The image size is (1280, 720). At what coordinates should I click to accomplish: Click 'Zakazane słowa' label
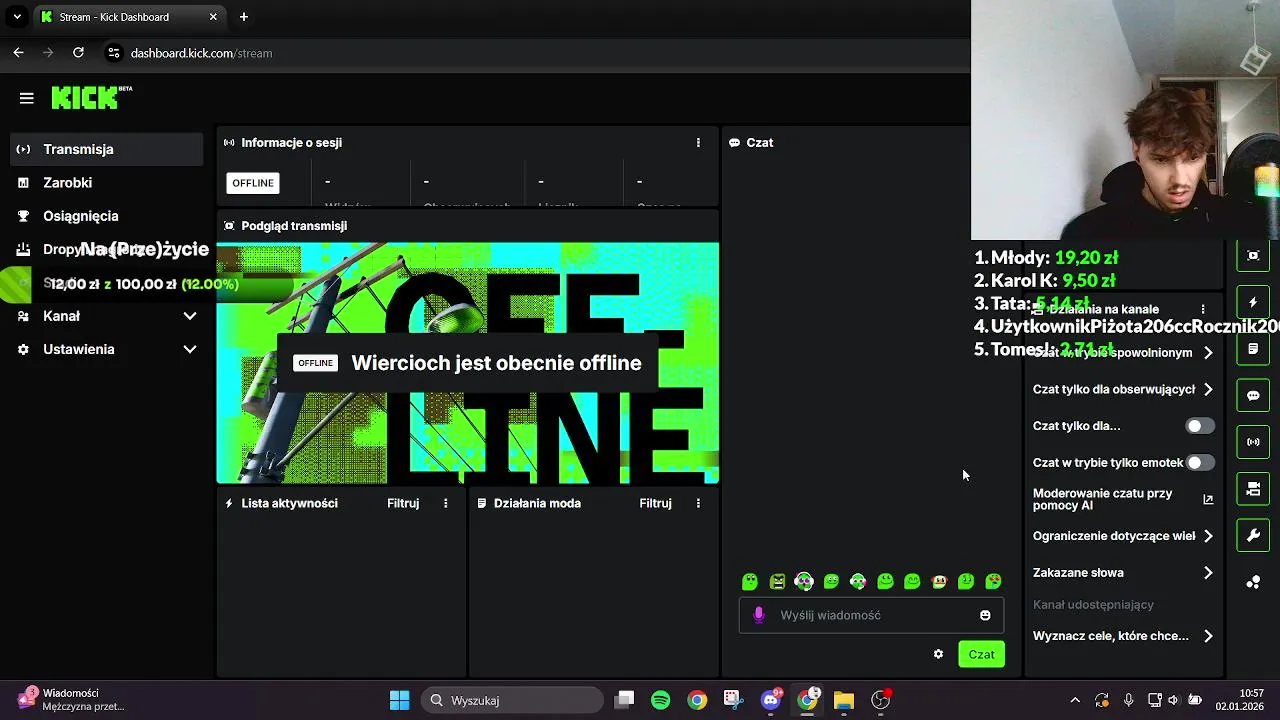(x=1078, y=573)
